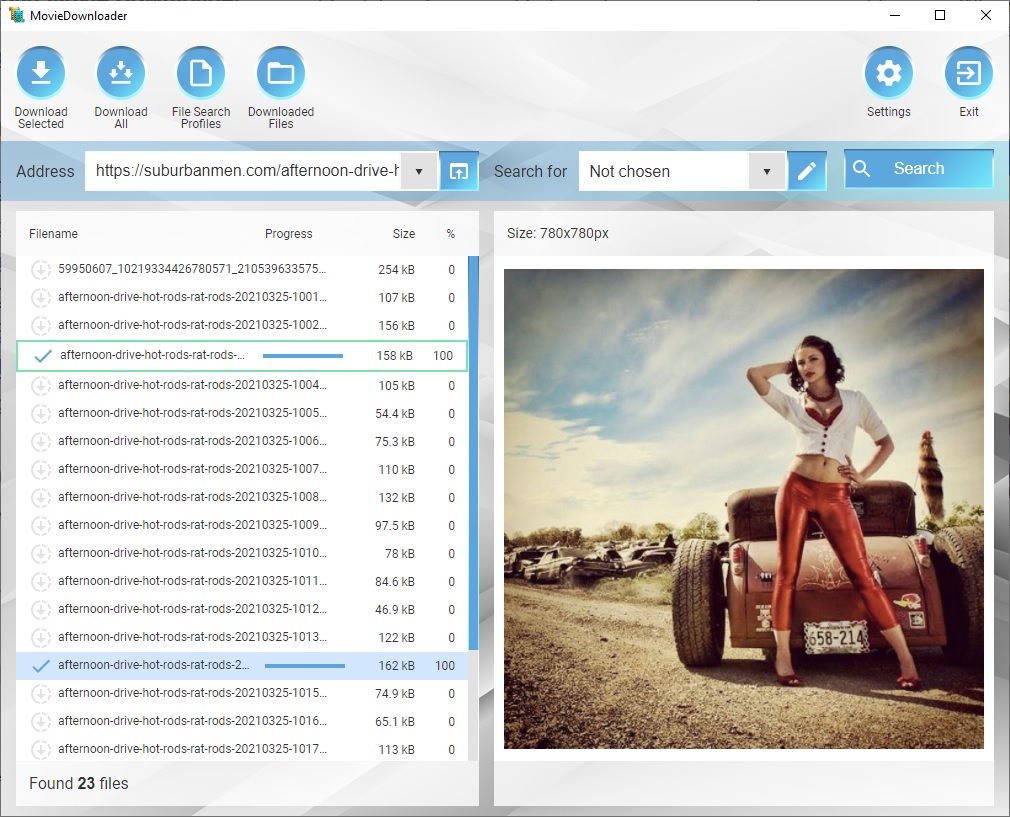The image size is (1010, 817).
Task: Select filename ending 20210325-1008
Action: (x=192, y=497)
